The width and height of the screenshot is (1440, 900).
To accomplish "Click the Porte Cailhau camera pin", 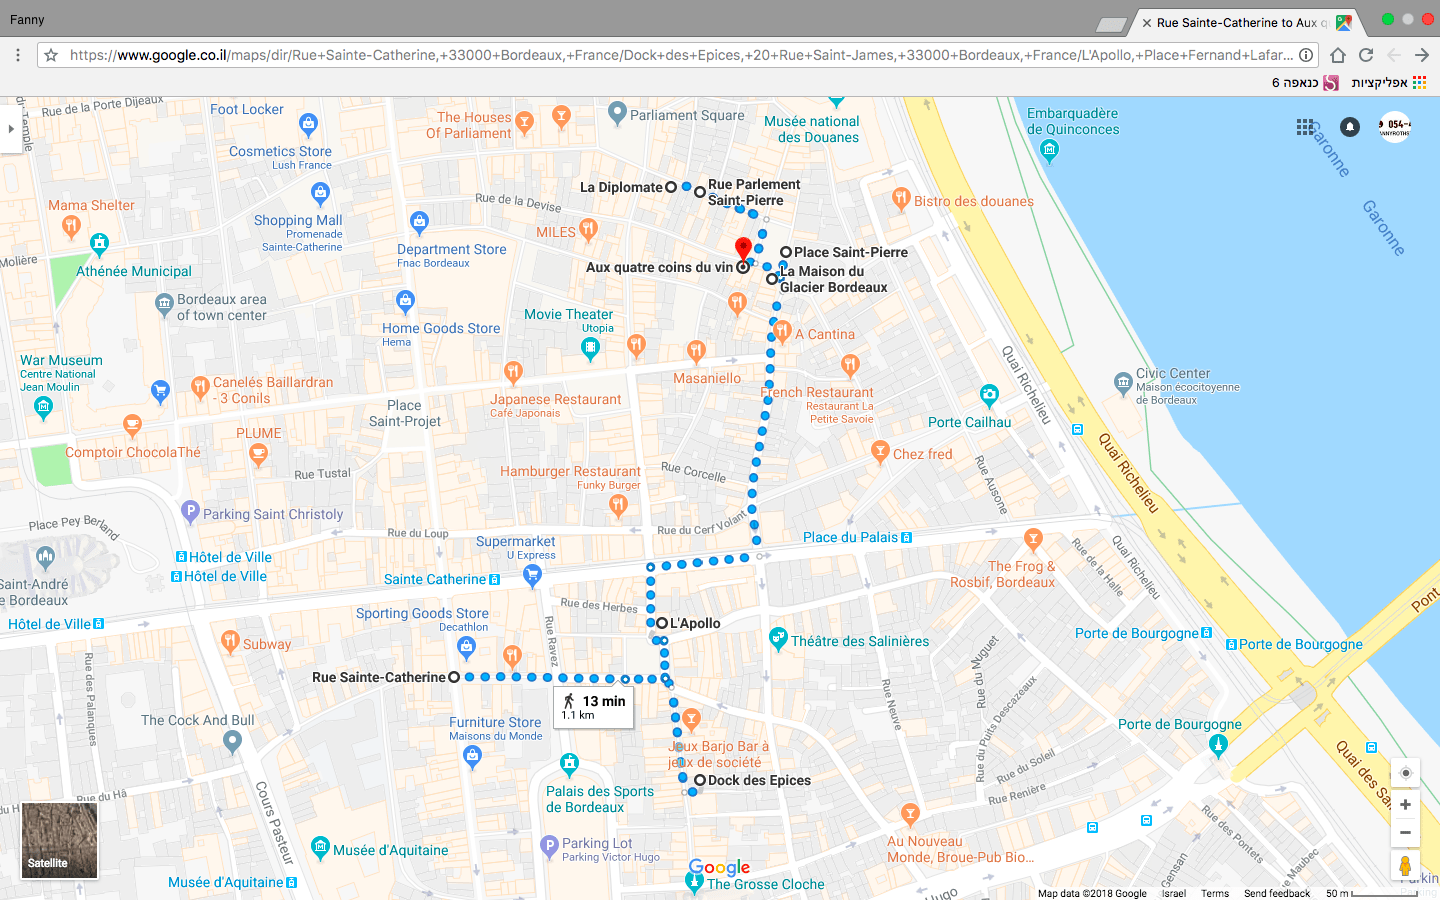I will [989, 395].
